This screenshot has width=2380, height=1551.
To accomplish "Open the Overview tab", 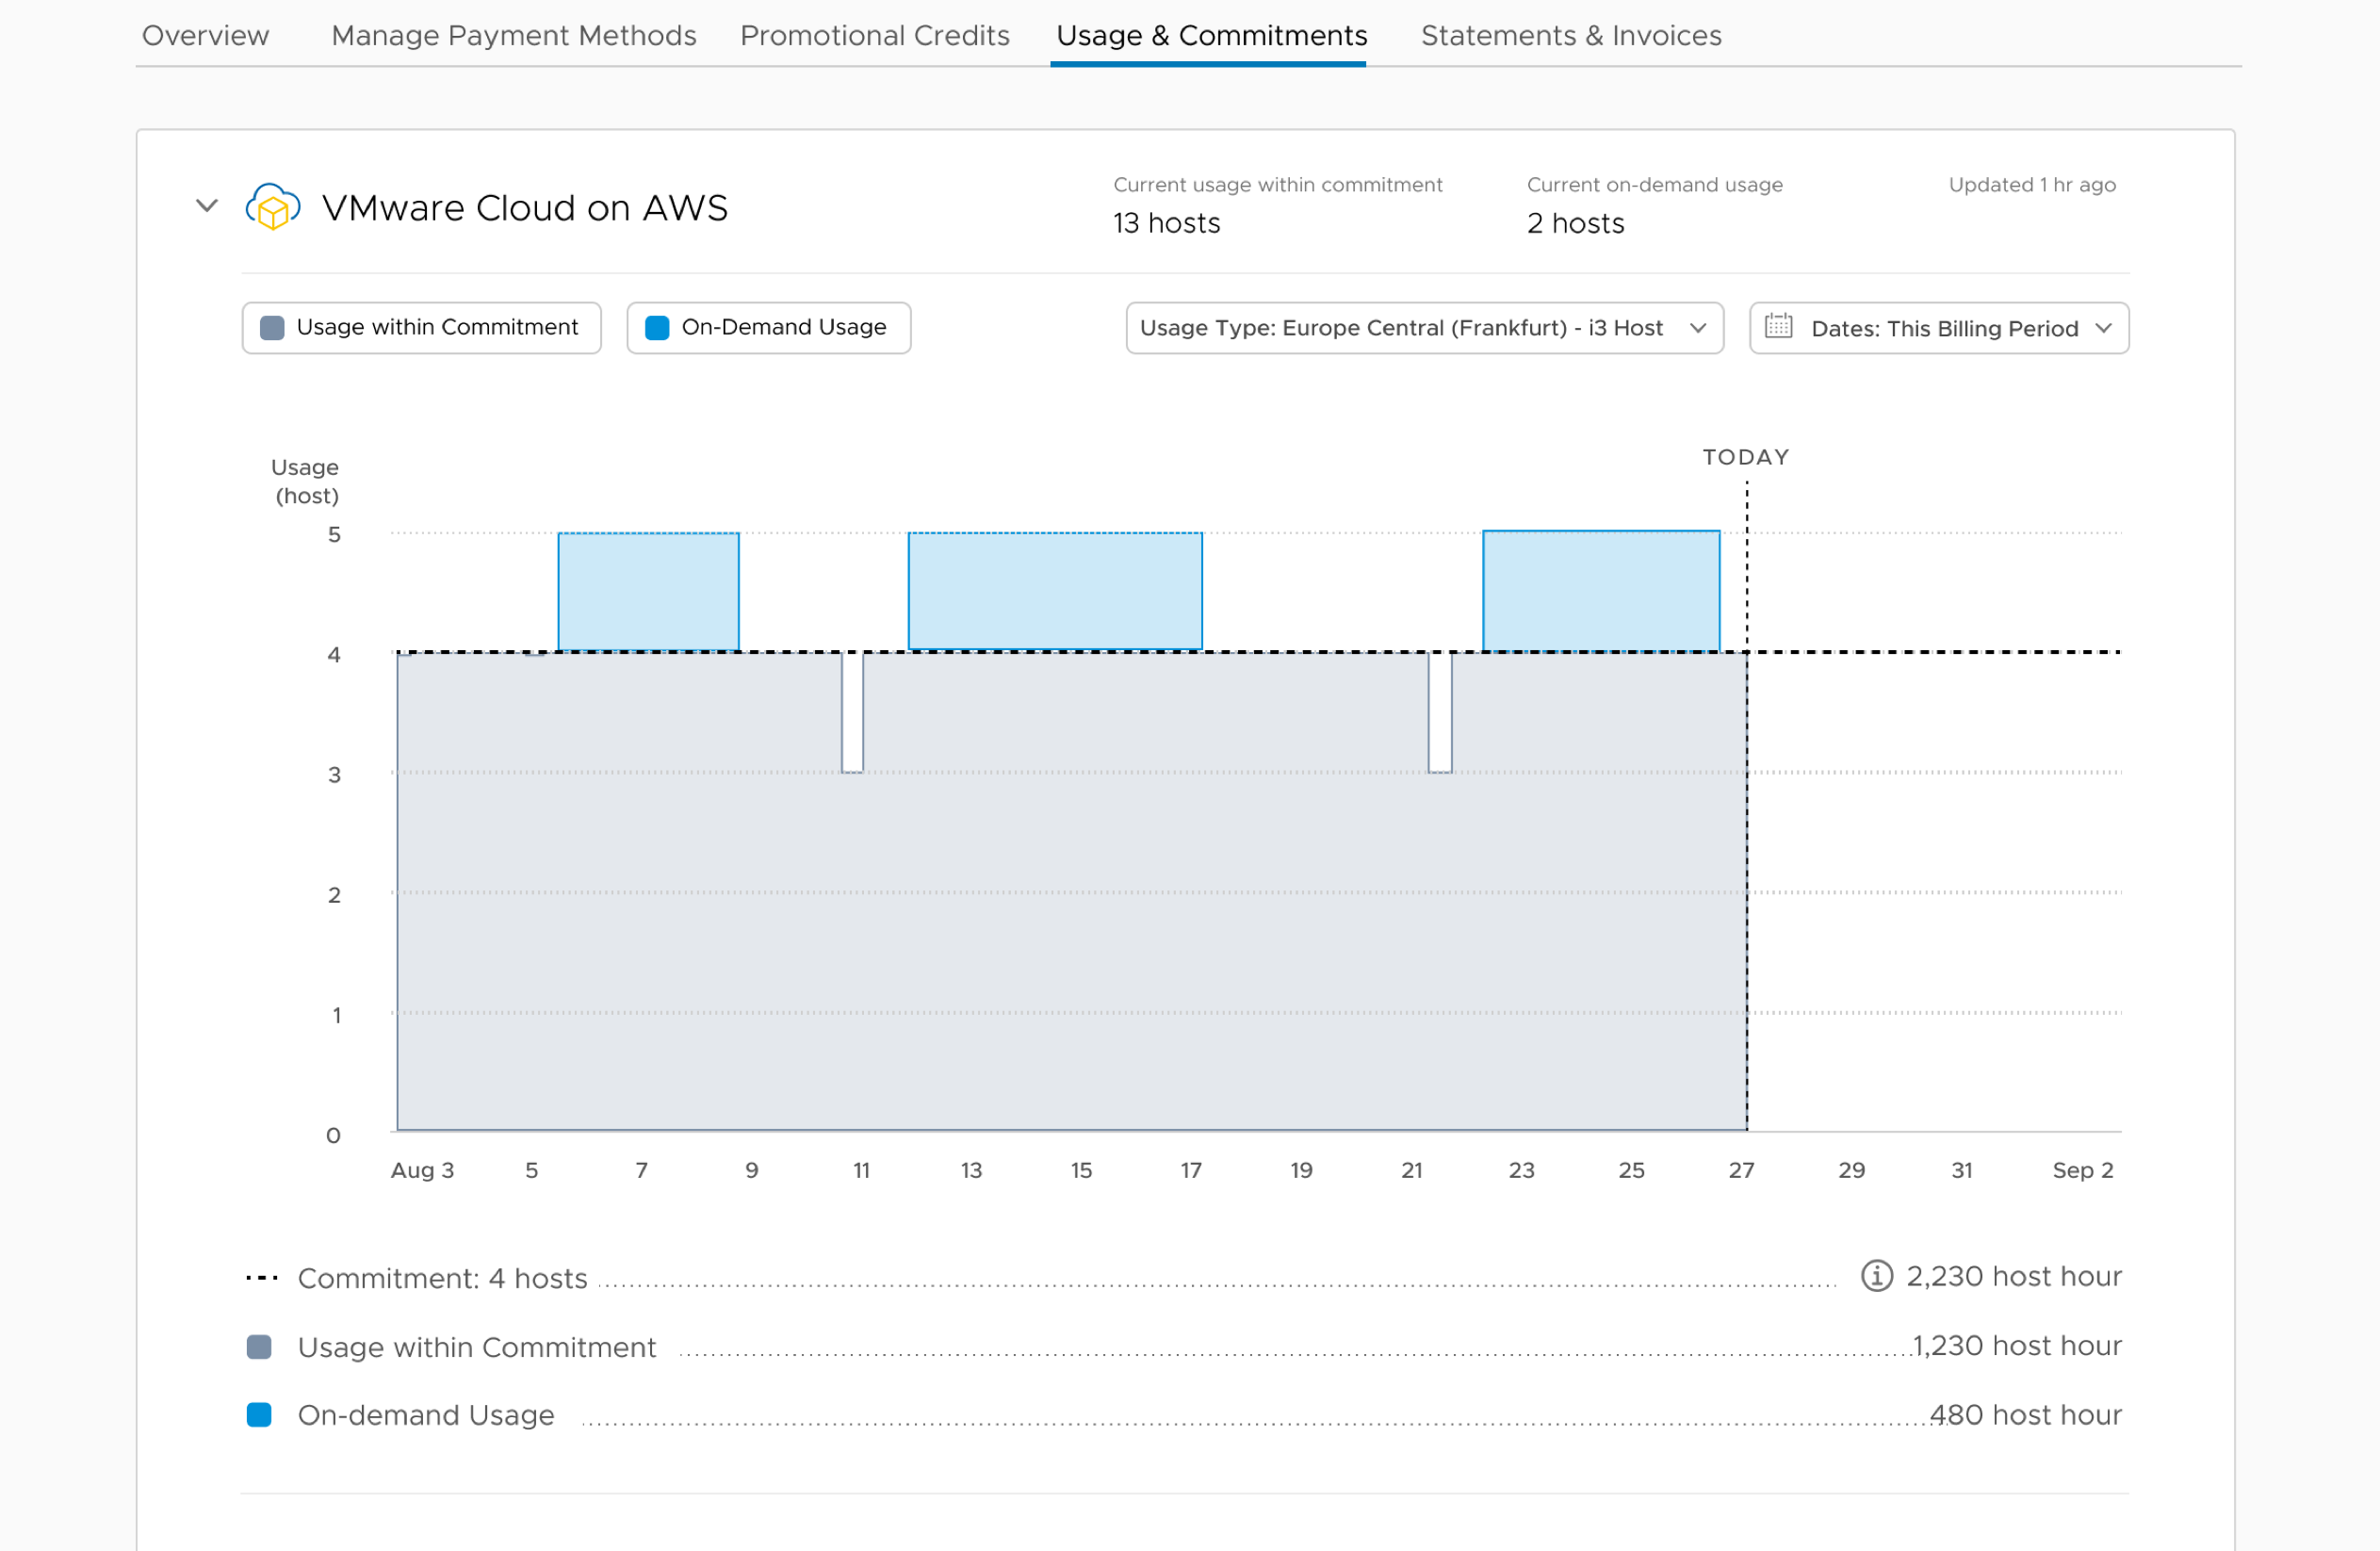I will pos(205,36).
